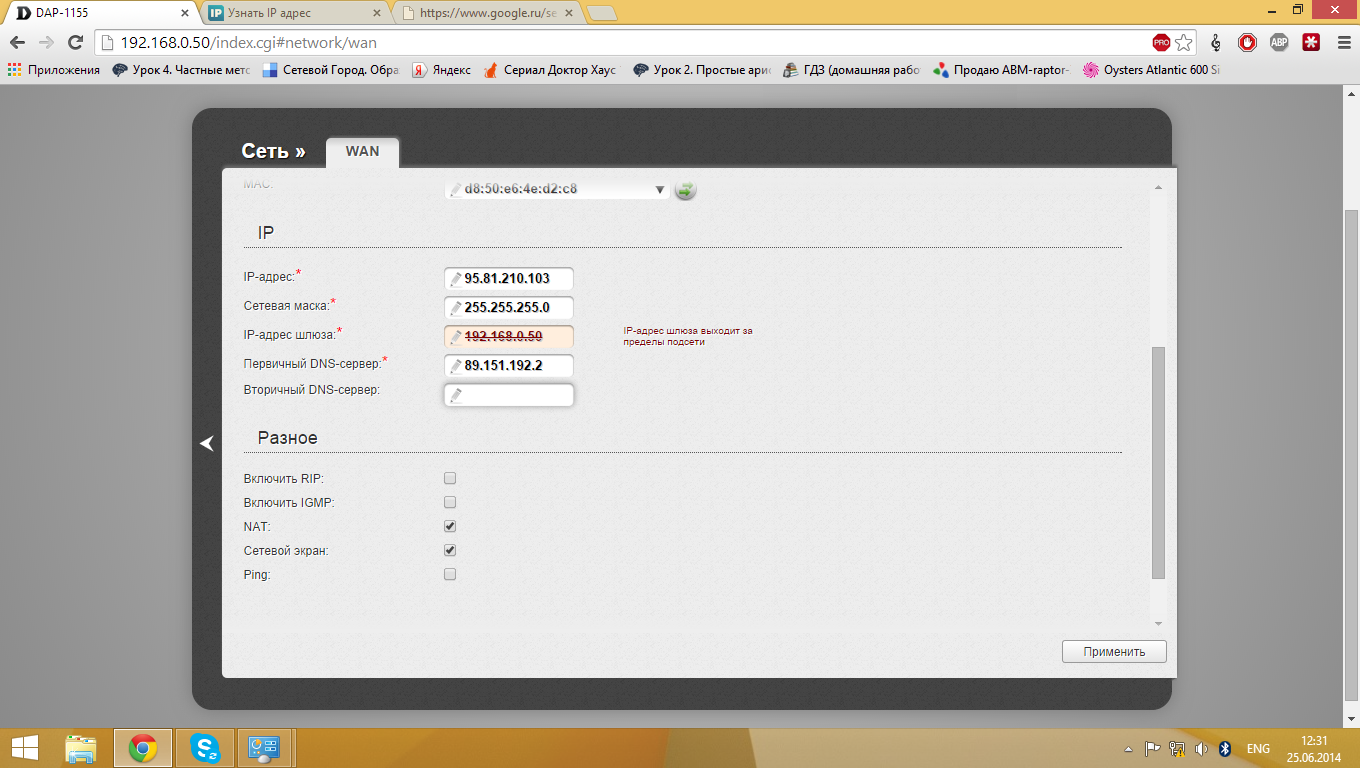Open the red PRO stop-sign icon in address bar

1161,43
